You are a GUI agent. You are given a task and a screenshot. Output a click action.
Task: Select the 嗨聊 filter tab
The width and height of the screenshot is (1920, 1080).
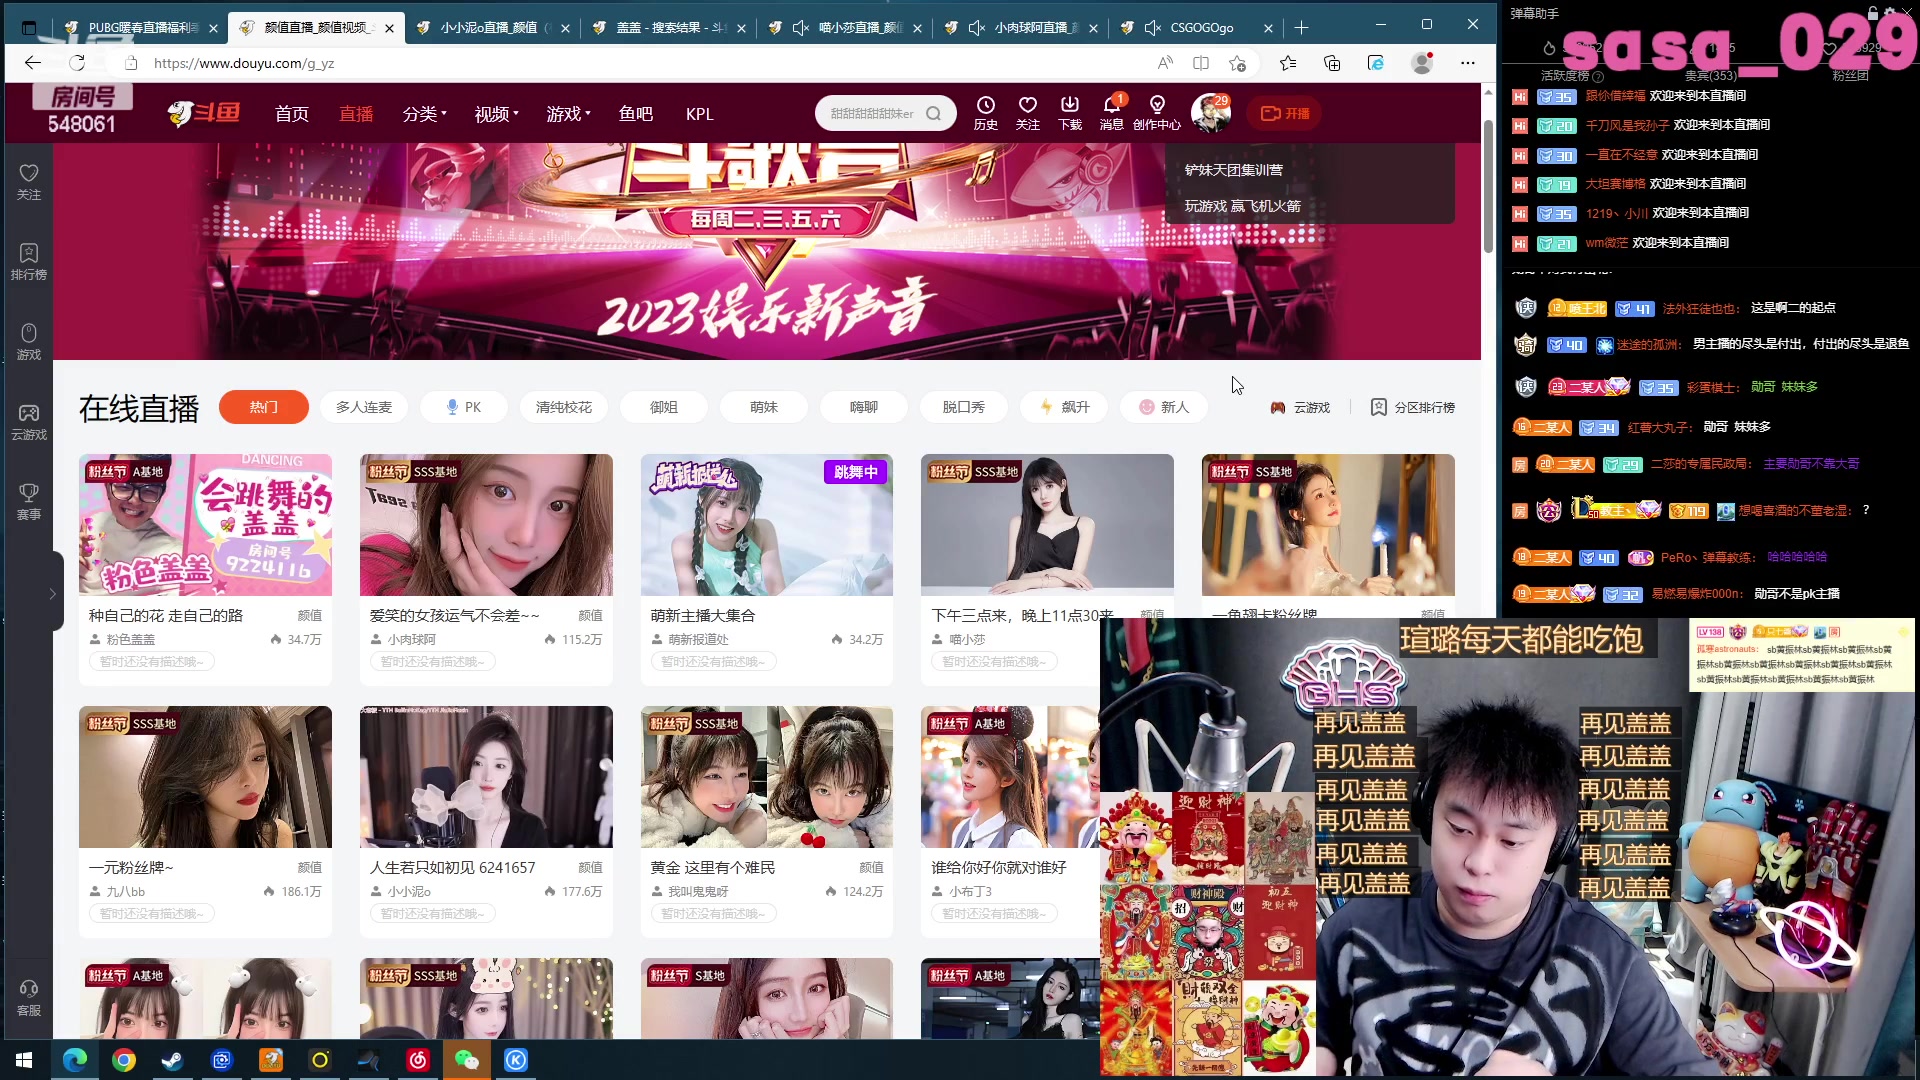864,407
